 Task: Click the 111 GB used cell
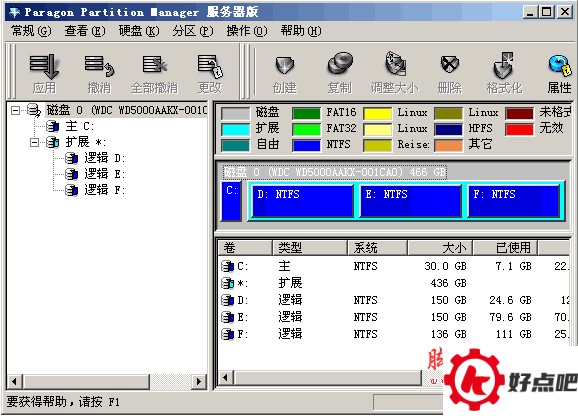513,334
